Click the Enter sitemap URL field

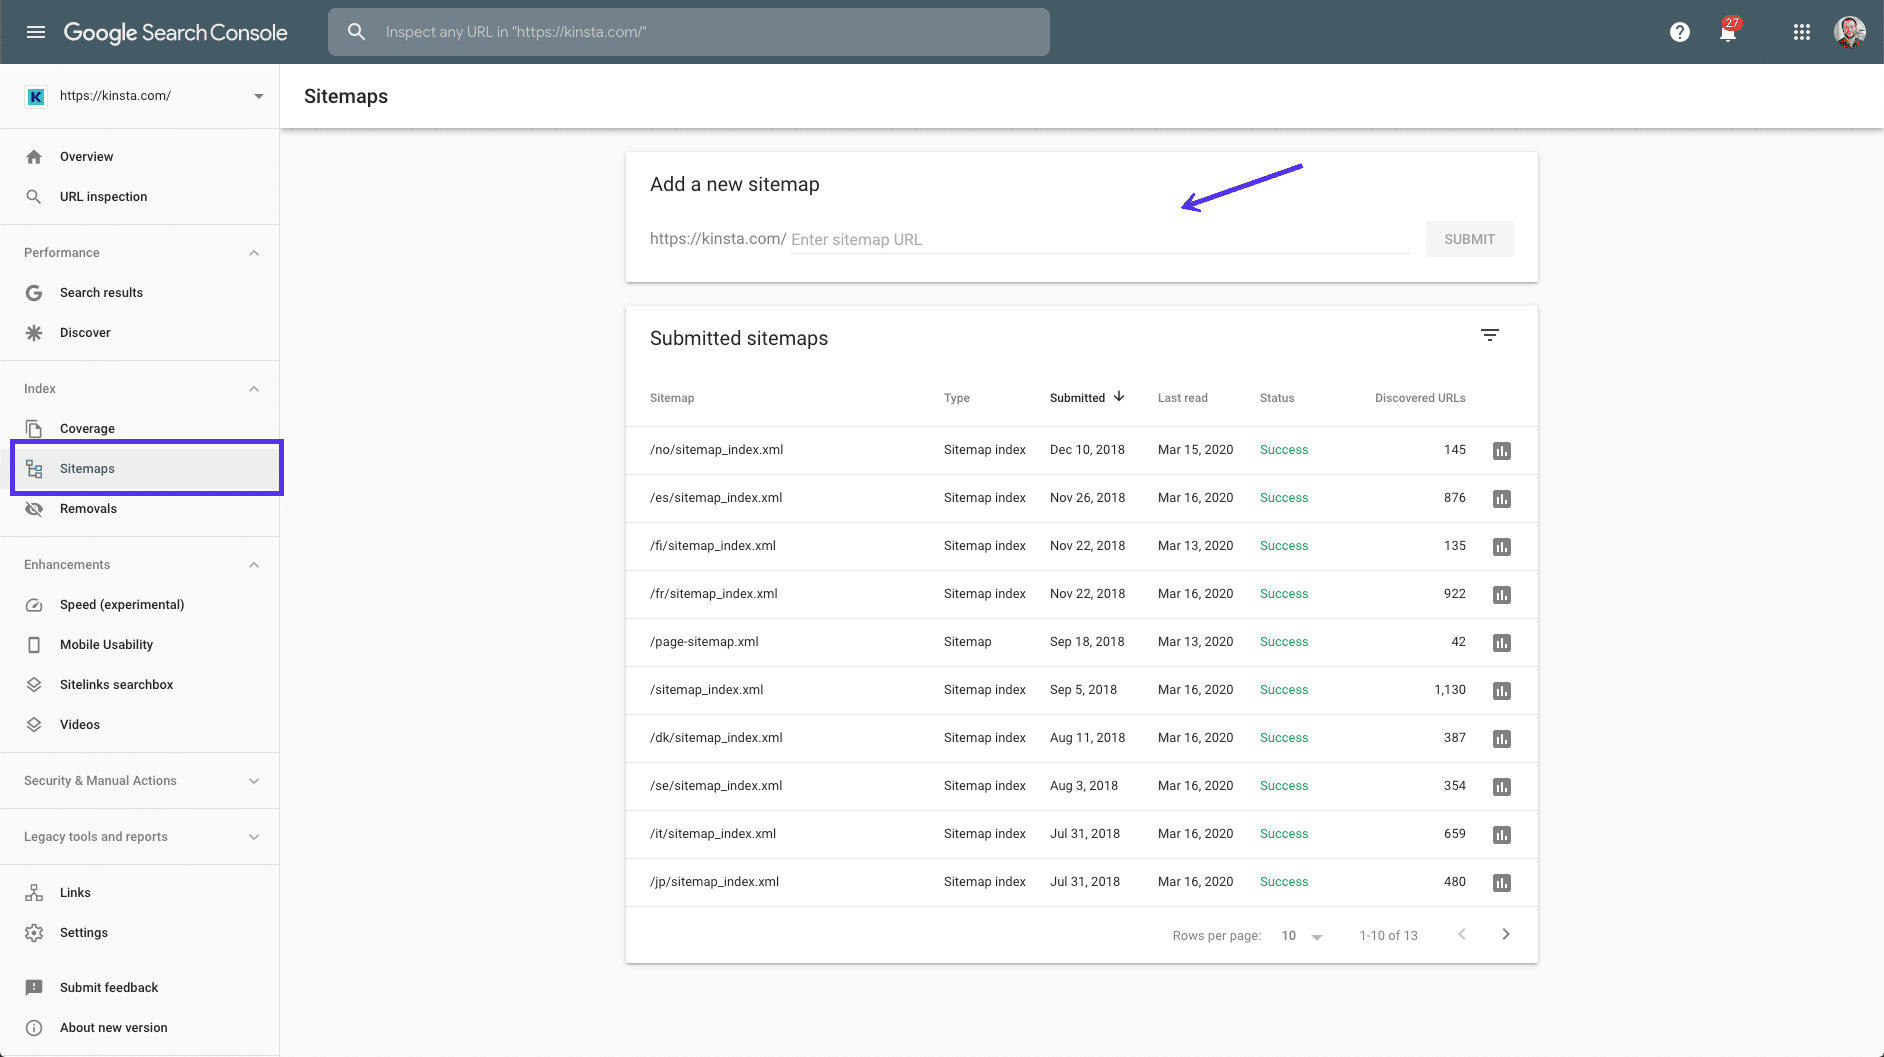pos(1100,240)
